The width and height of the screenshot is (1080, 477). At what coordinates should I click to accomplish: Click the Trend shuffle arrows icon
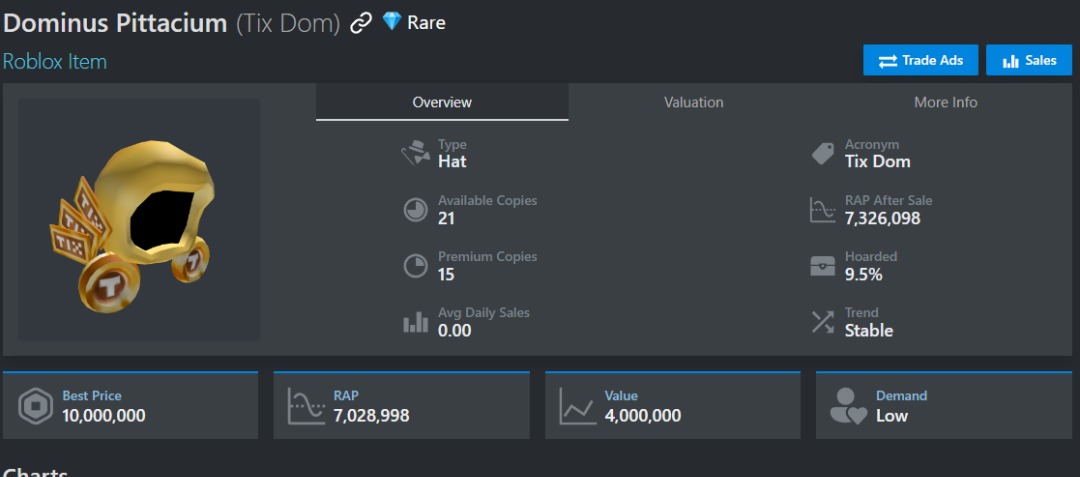pos(822,322)
